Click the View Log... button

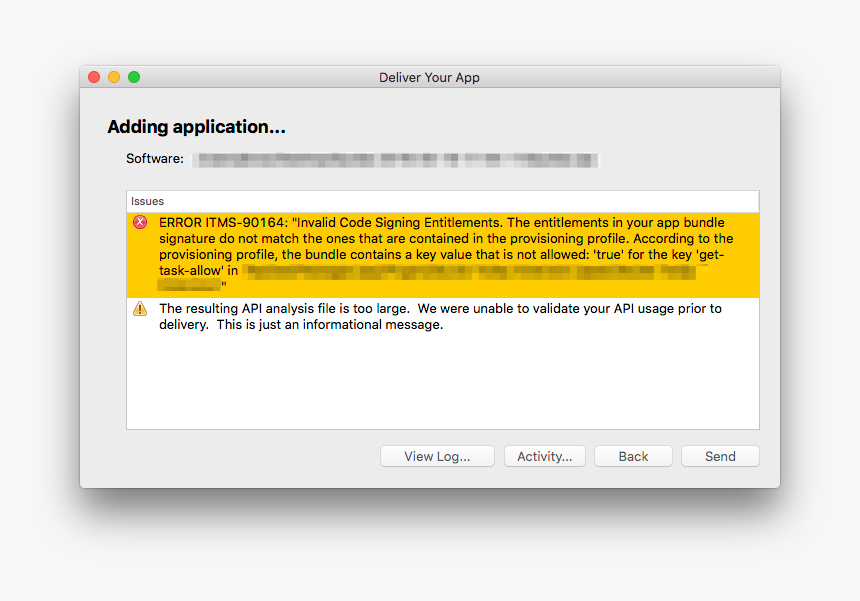pyautogui.click(x=437, y=456)
